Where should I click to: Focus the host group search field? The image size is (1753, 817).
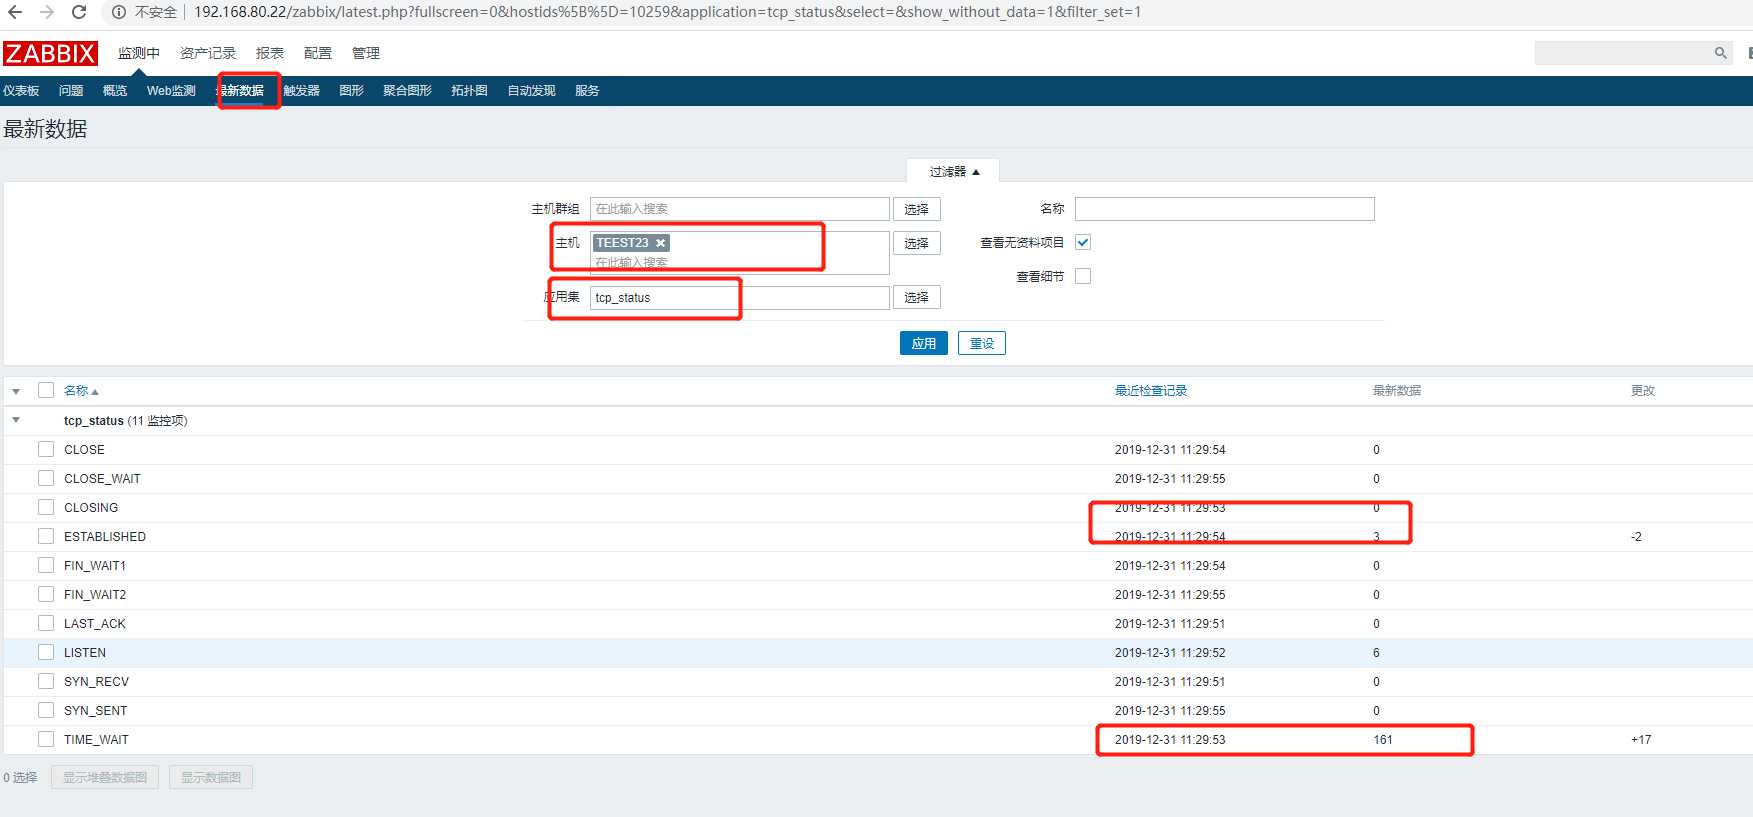[x=740, y=209]
